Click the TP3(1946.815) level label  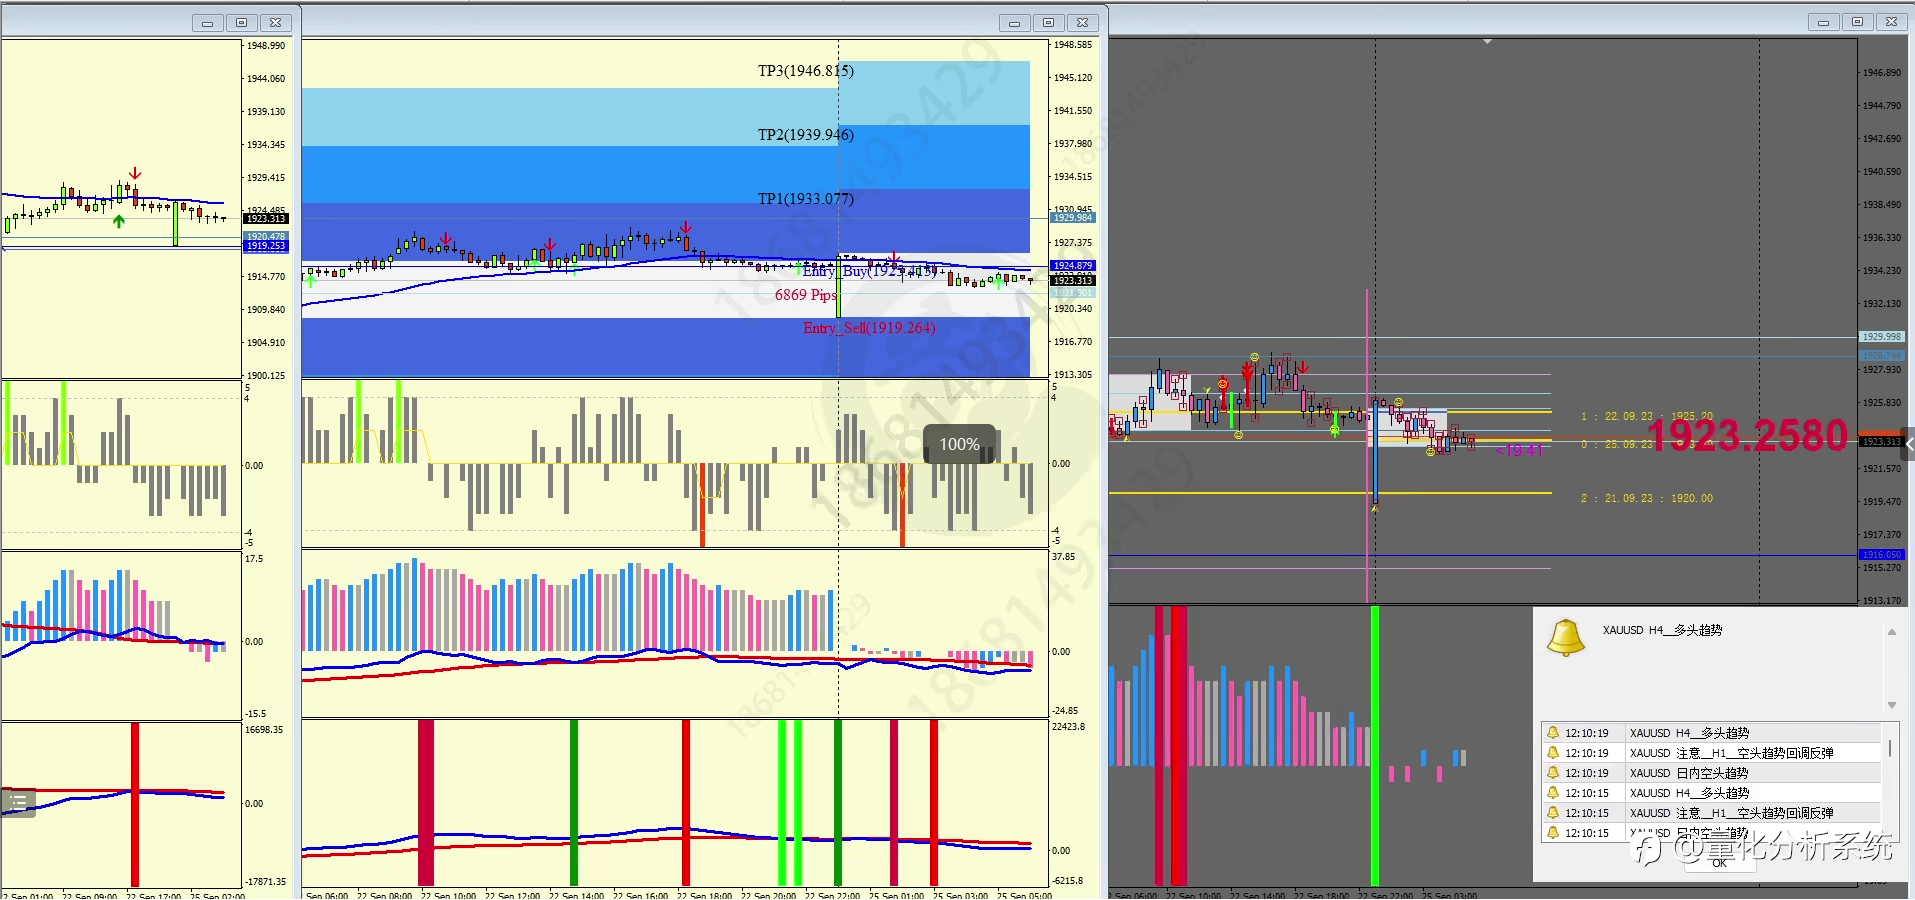(x=806, y=71)
